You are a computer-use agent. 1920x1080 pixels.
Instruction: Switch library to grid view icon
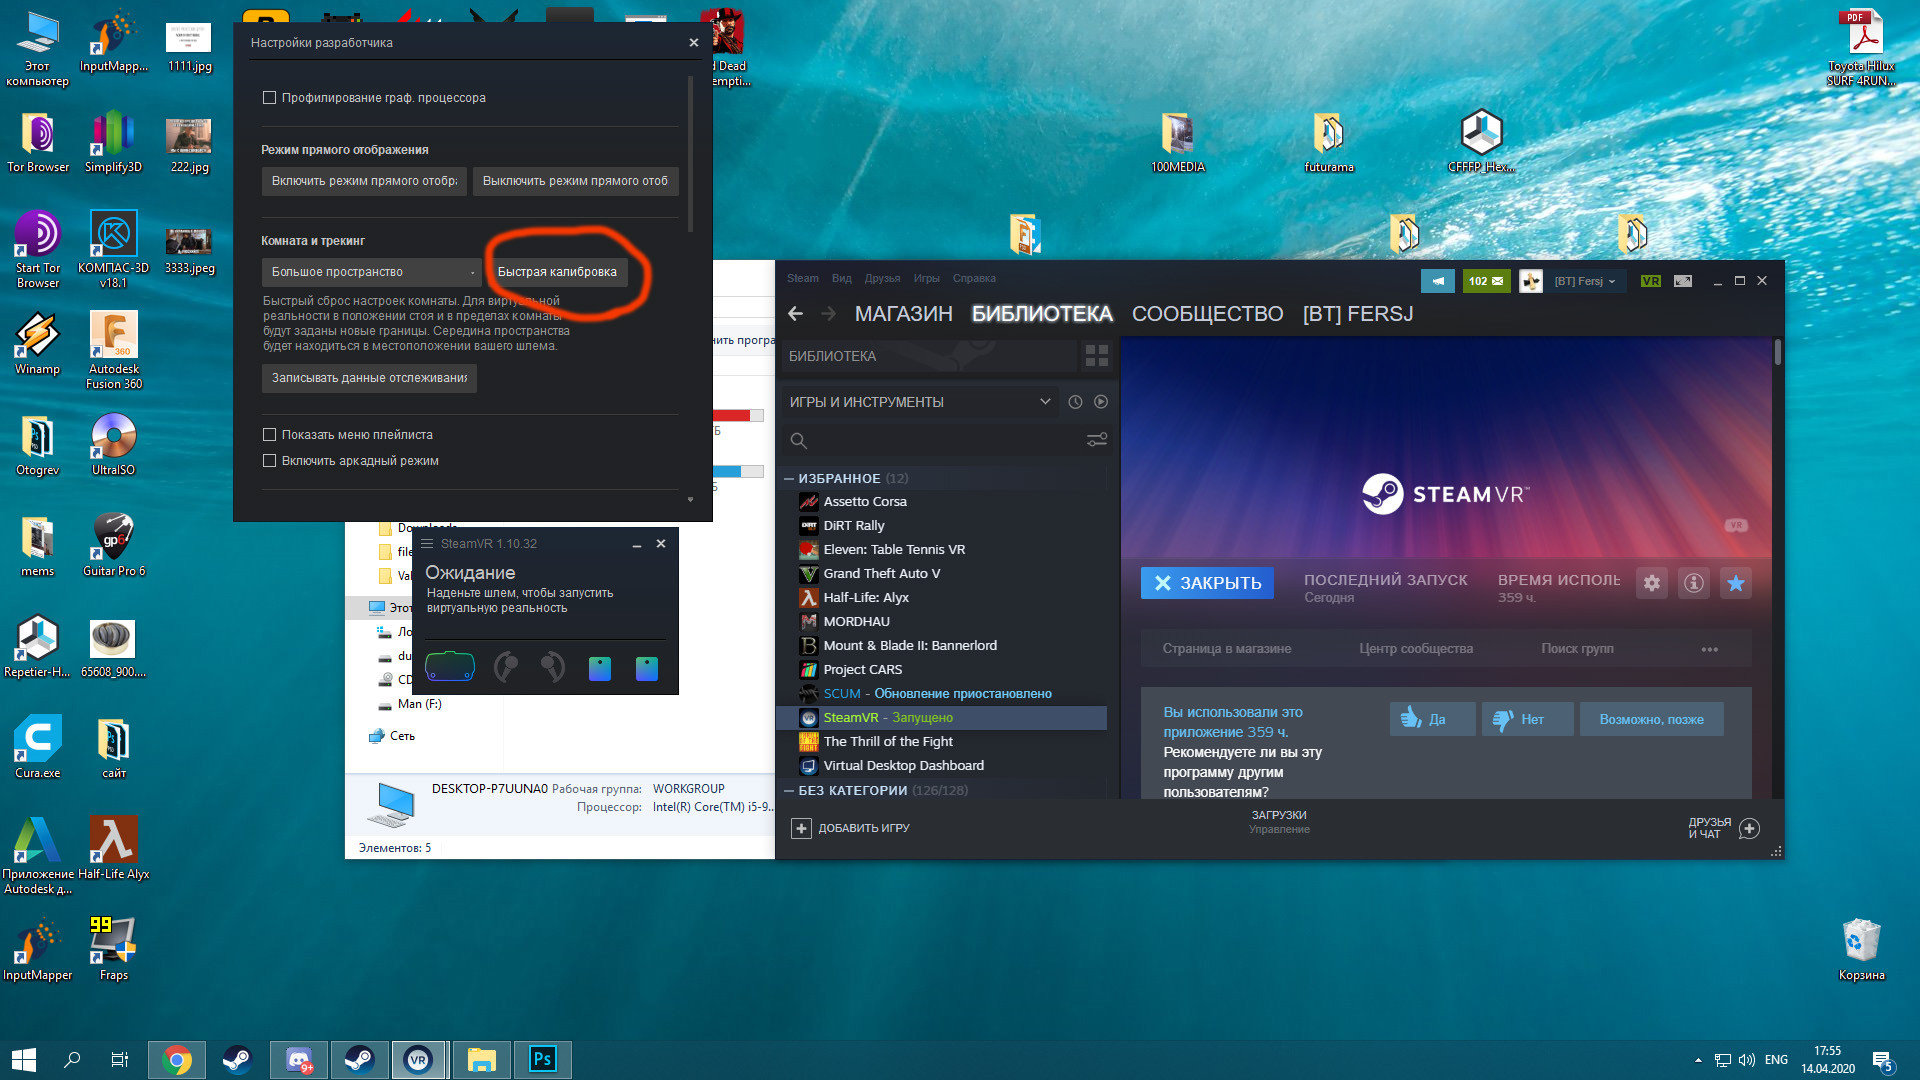coord(1097,356)
